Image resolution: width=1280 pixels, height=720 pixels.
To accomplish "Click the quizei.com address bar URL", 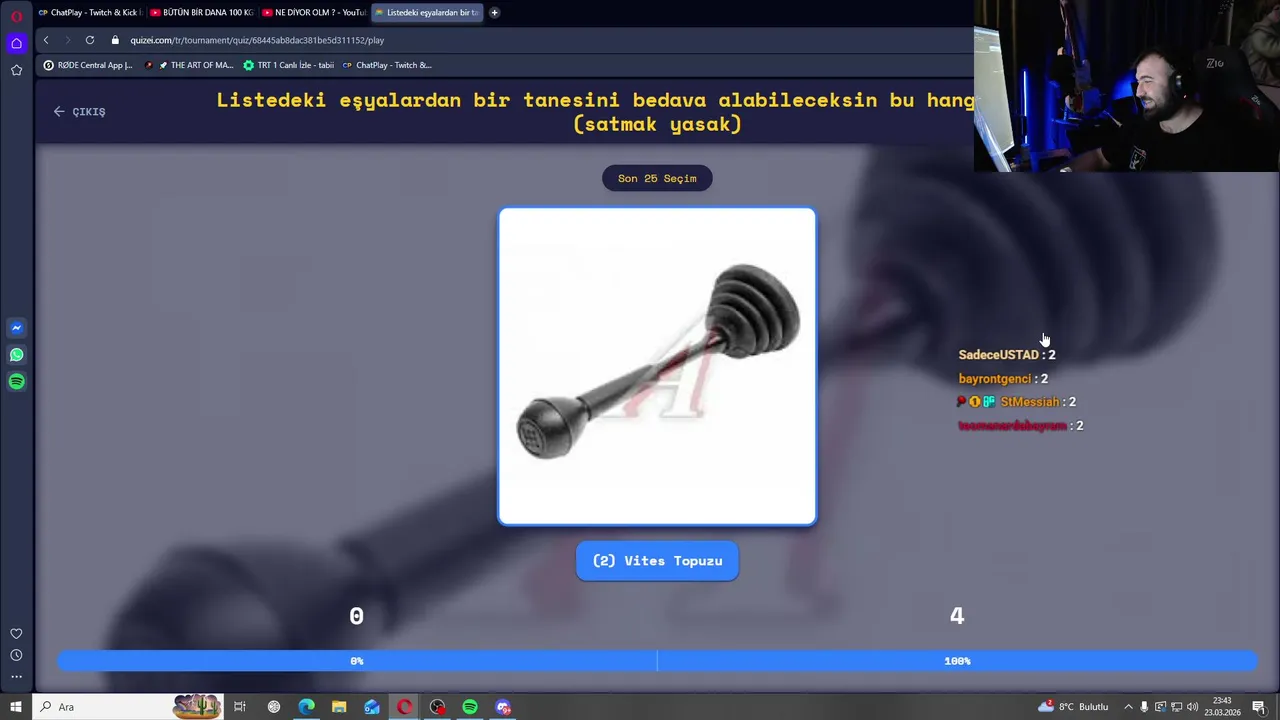I will point(257,40).
